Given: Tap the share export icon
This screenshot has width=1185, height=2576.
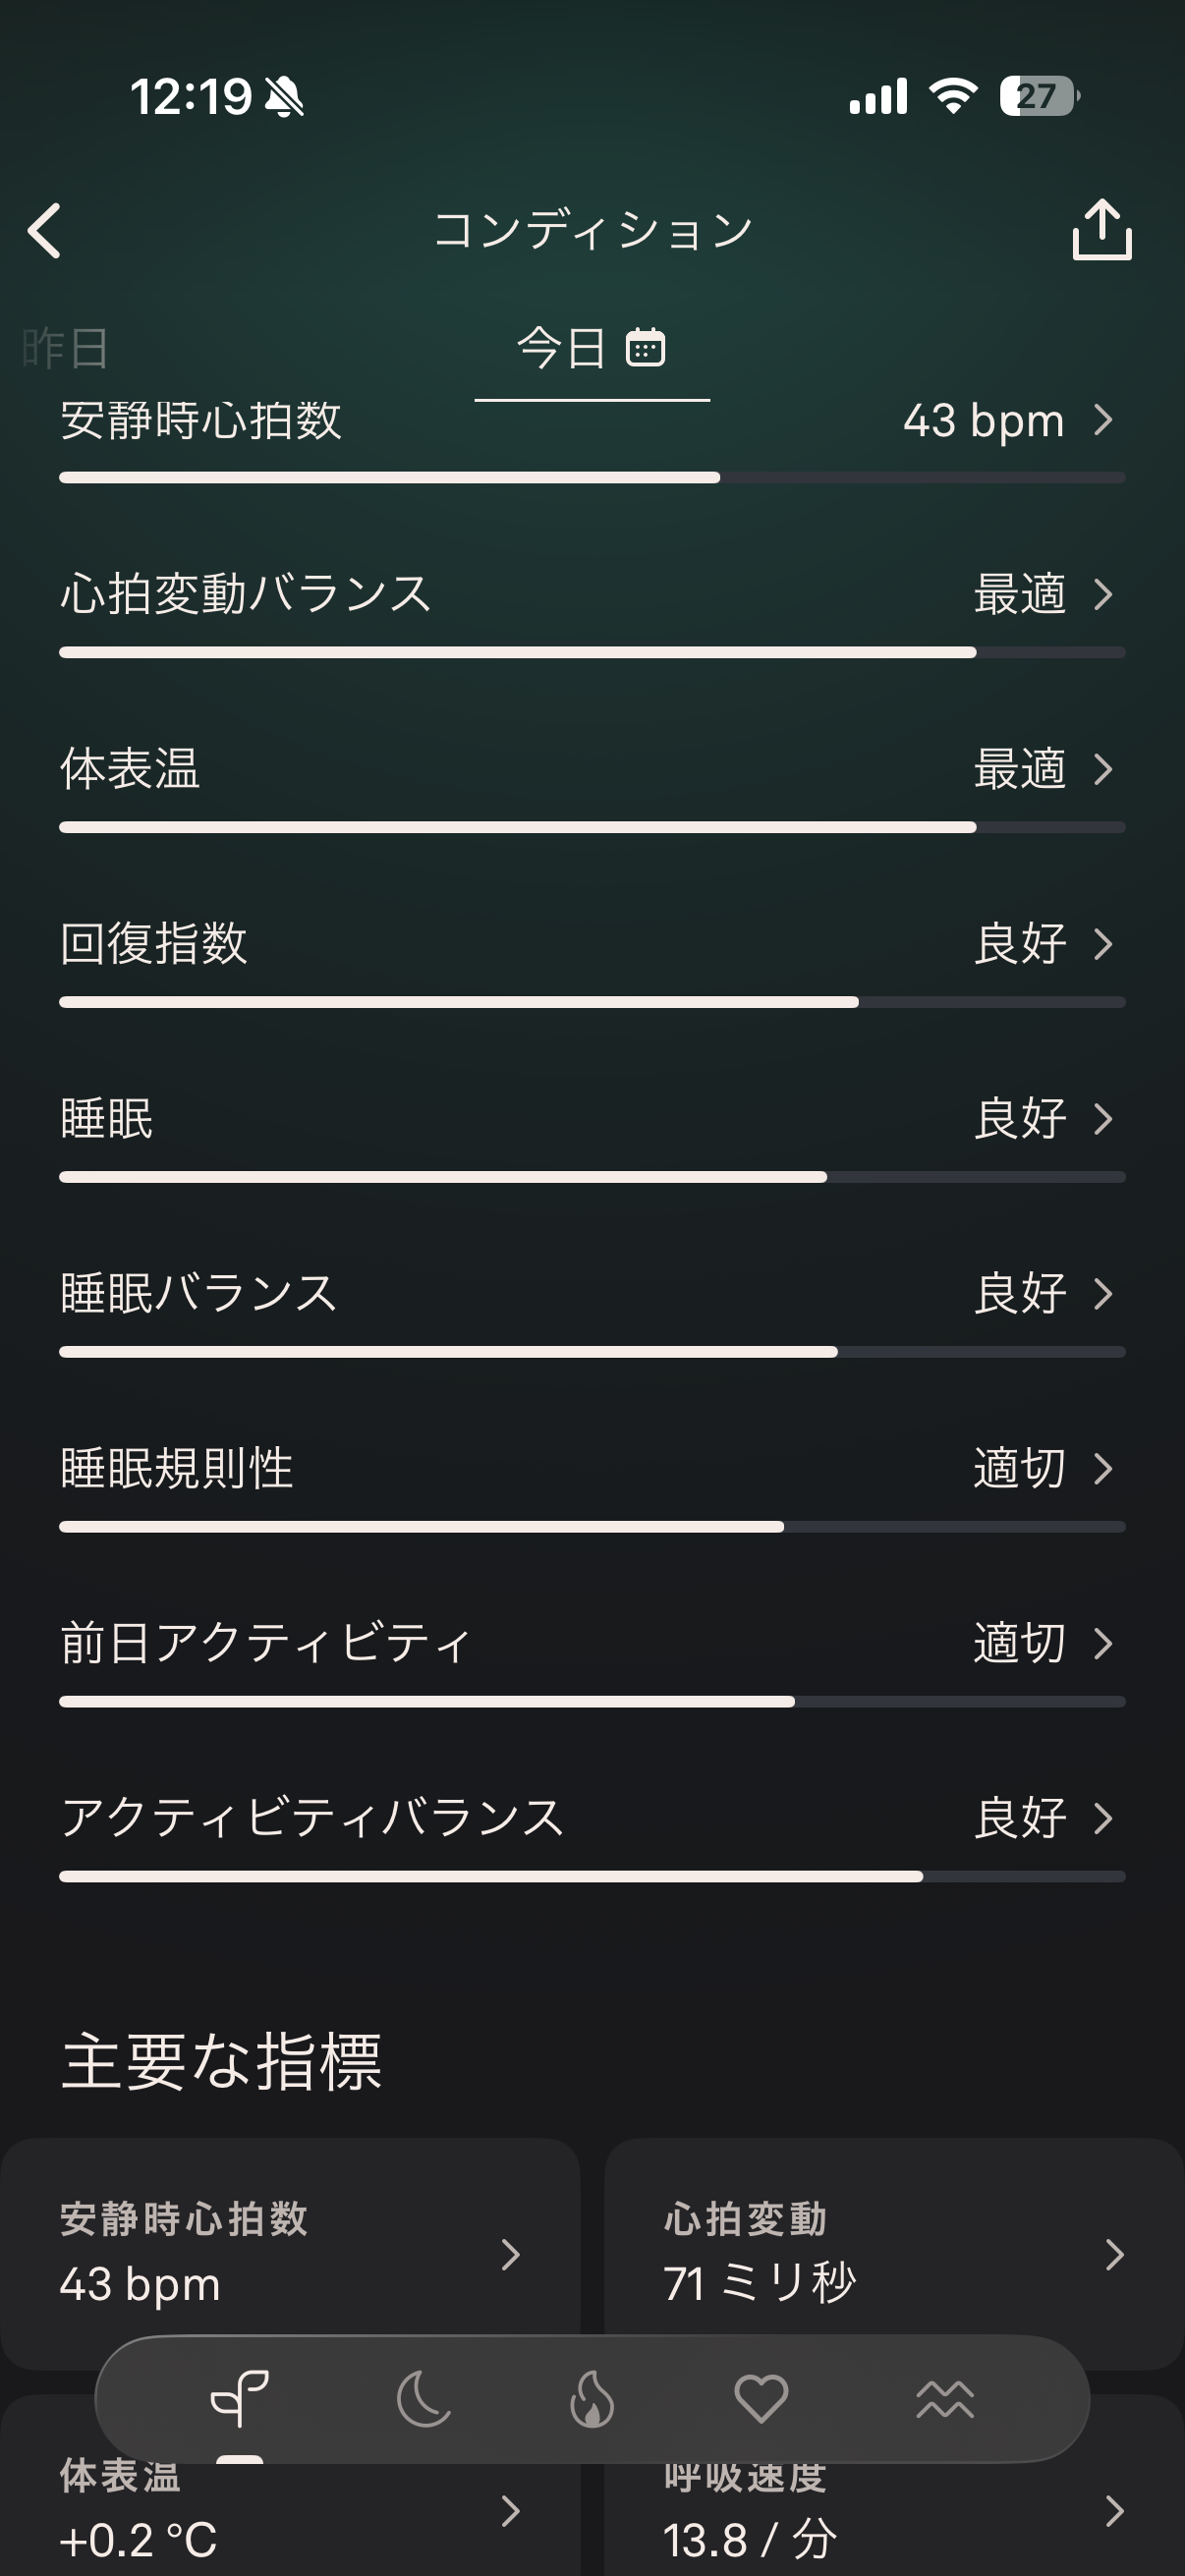Looking at the screenshot, I should 1101,230.
